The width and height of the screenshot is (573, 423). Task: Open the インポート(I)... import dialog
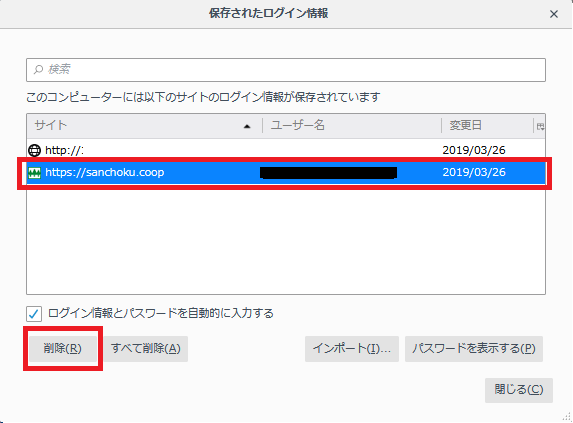tap(352, 348)
